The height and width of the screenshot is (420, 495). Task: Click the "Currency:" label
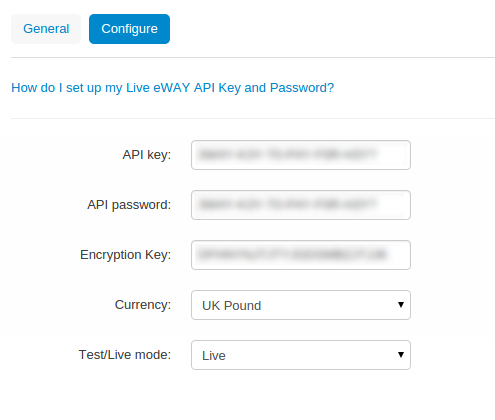(143, 305)
